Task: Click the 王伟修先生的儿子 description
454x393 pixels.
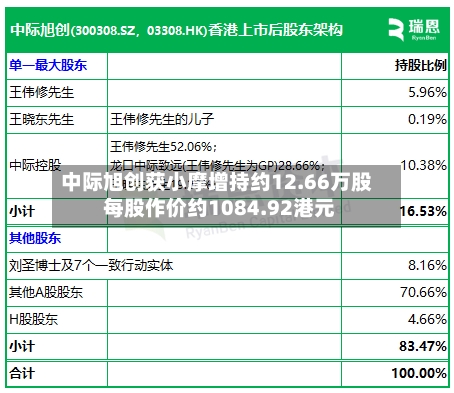Action: coord(162,119)
